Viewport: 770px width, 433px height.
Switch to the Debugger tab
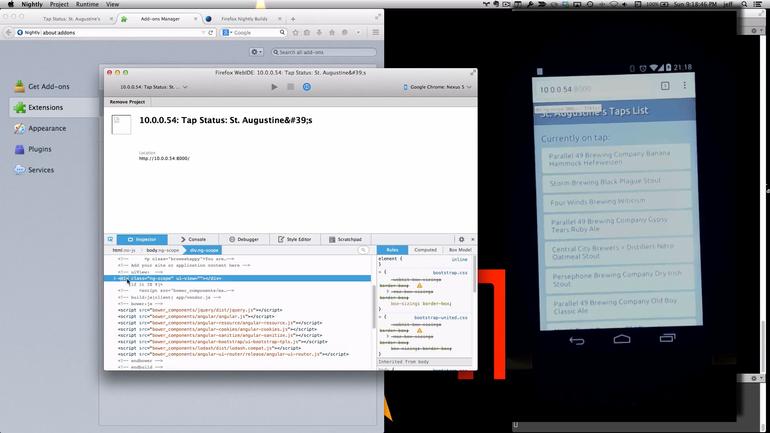[x=244, y=239]
